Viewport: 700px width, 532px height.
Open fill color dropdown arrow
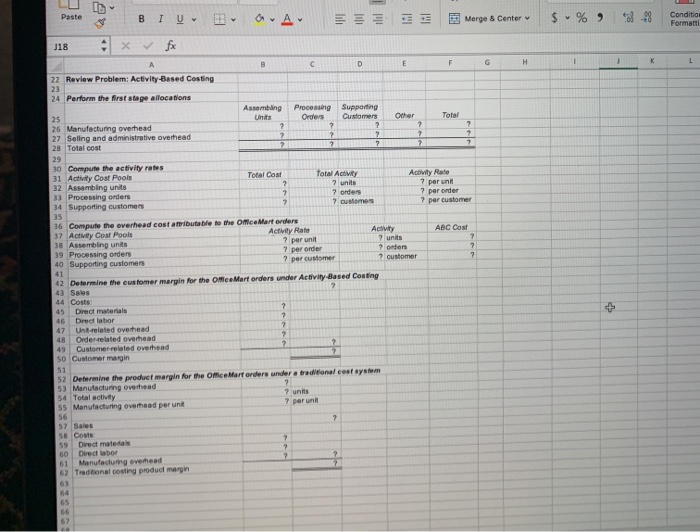(272, 20)
